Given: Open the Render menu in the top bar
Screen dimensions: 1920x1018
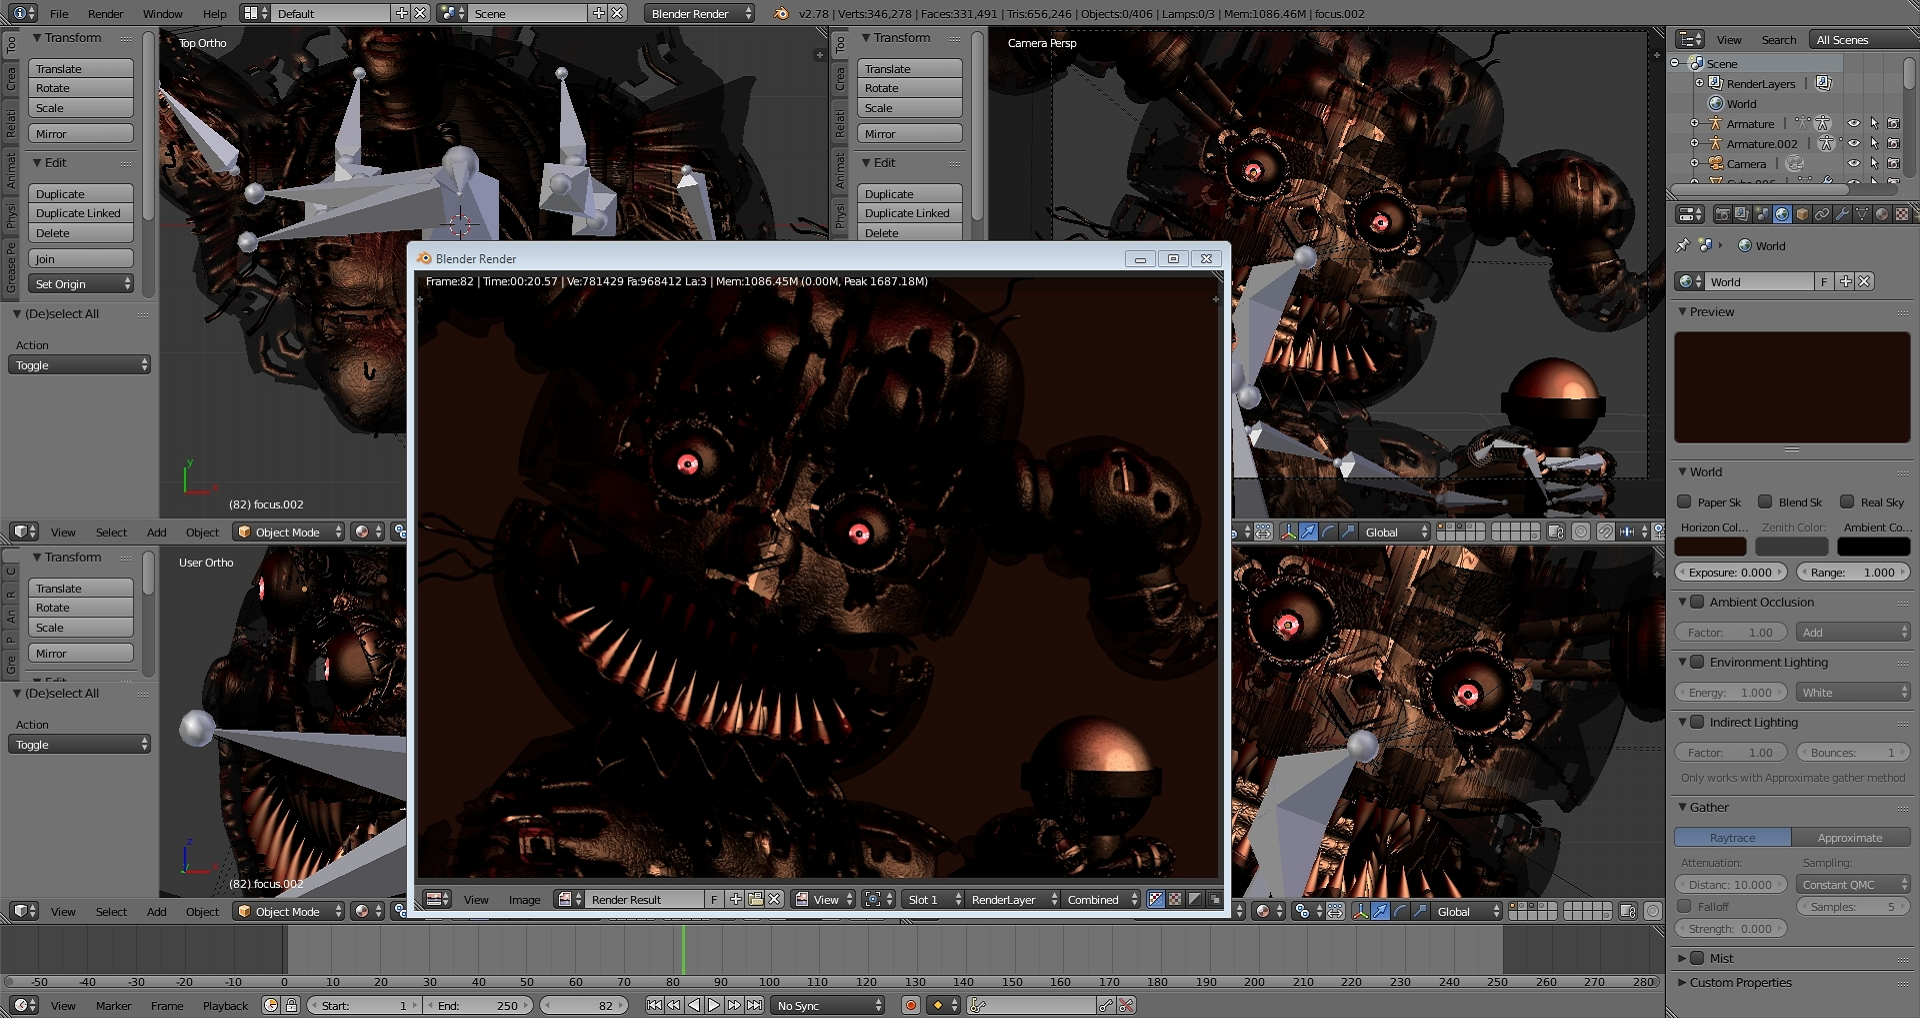Looking at the screenshot, I should click(x=105, y=14).
